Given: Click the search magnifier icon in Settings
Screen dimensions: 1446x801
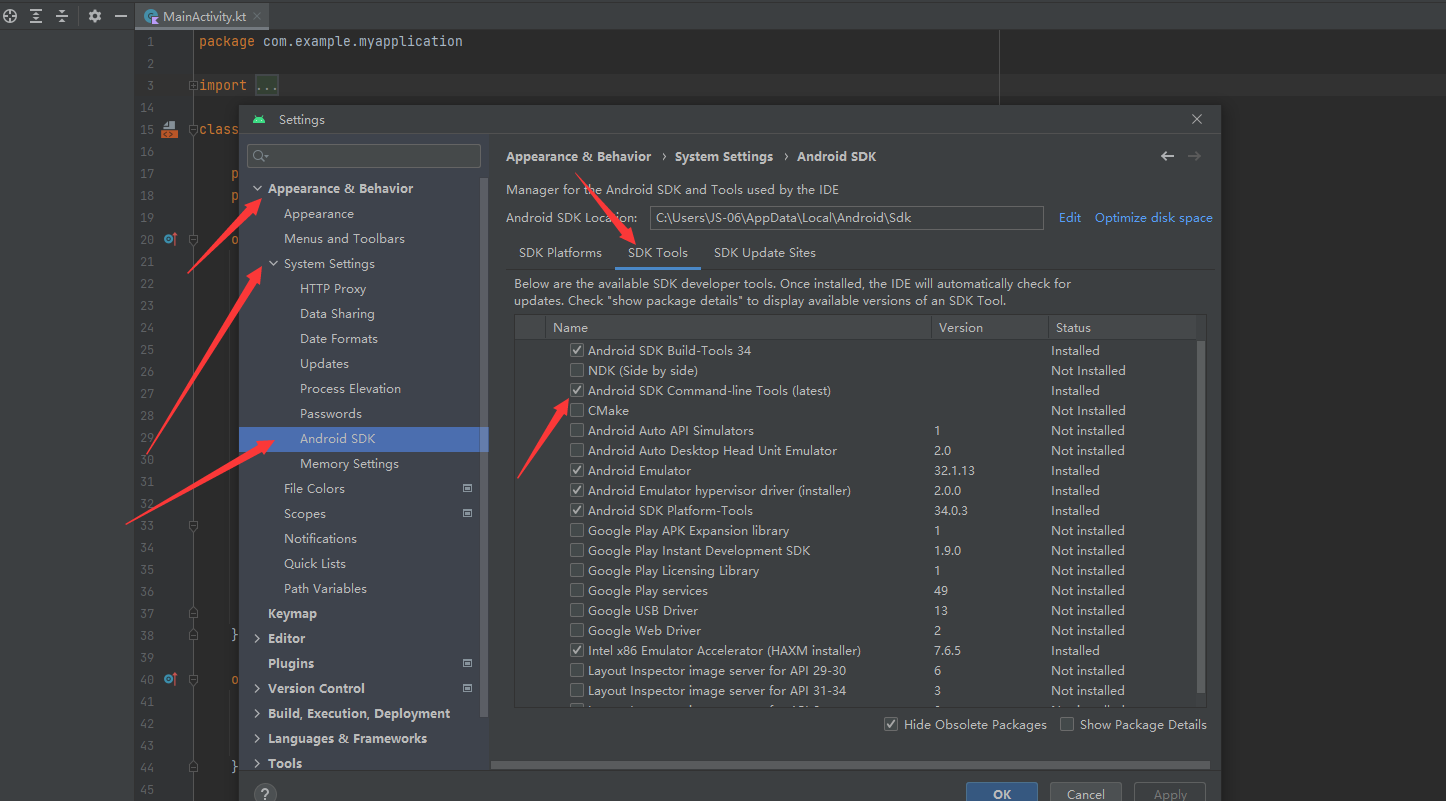Looking at the screenshot, I should coord(262,156).
